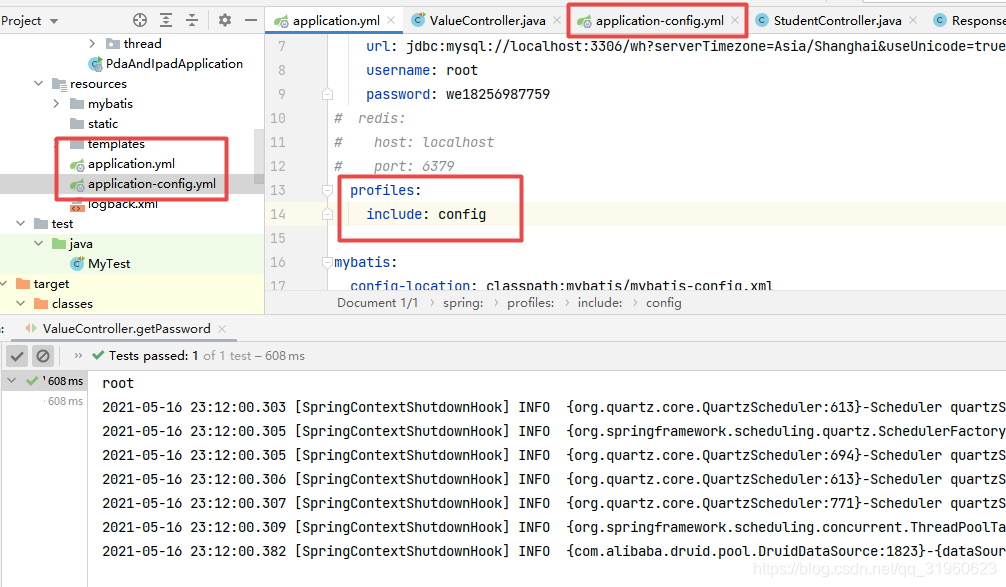The height and width of the screenshot is (587, 1006).
Task: Click 'profiles:' in the breadcrumb bar
Action: tap(531, 303)
